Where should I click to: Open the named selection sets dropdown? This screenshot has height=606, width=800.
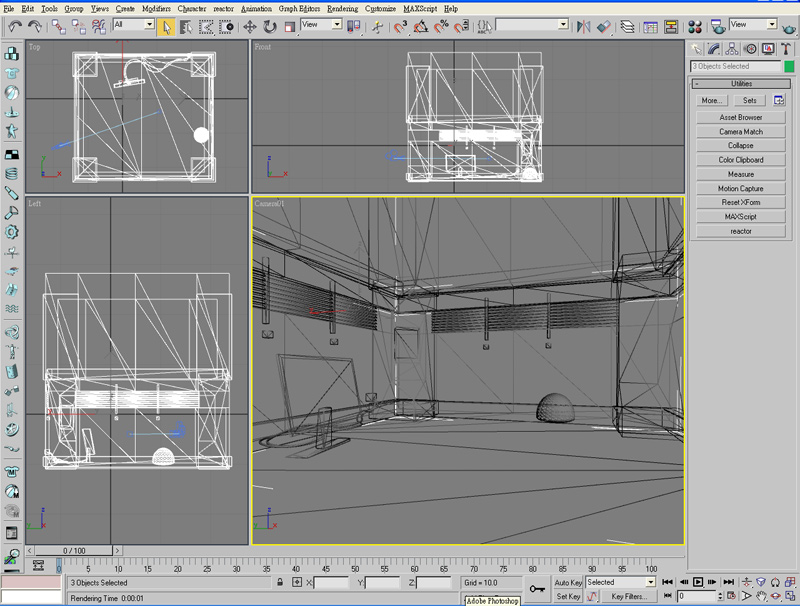point(532,24)
